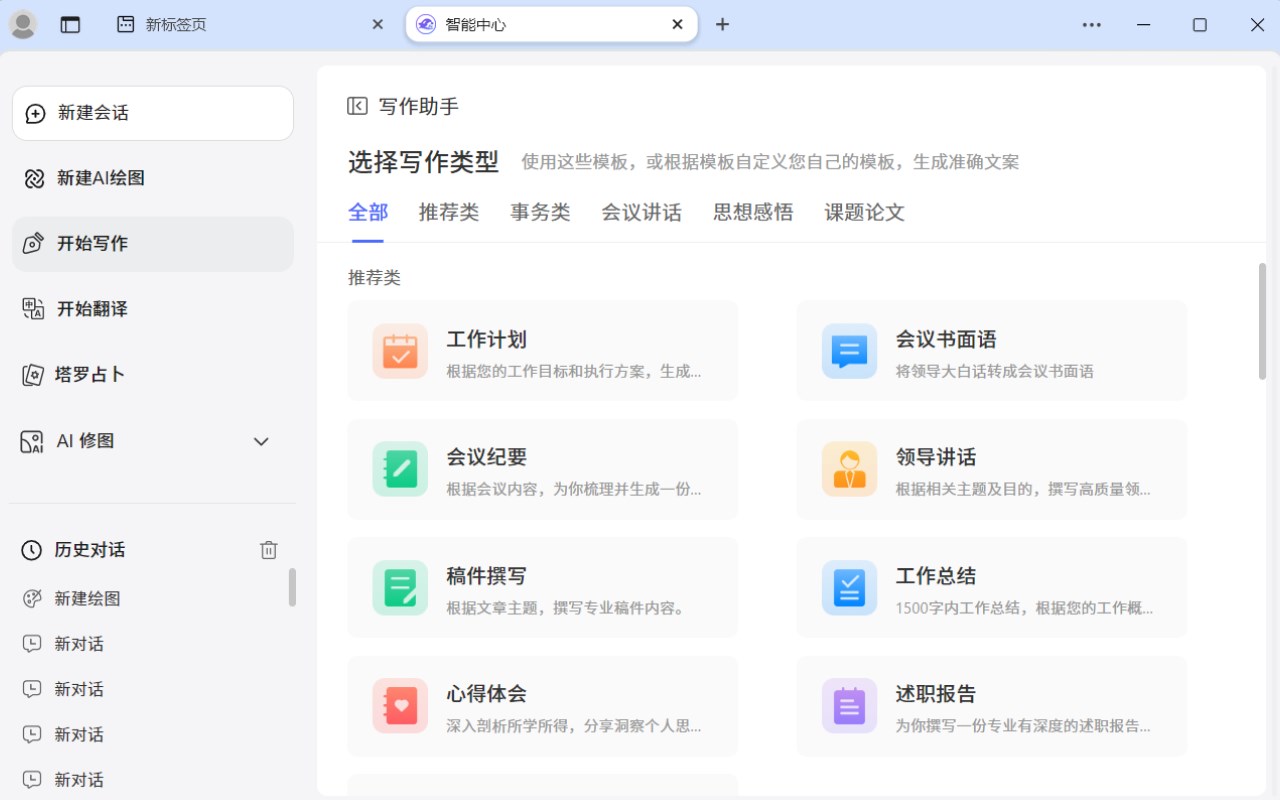Open the 思想感悟 tab

point(753,212)
